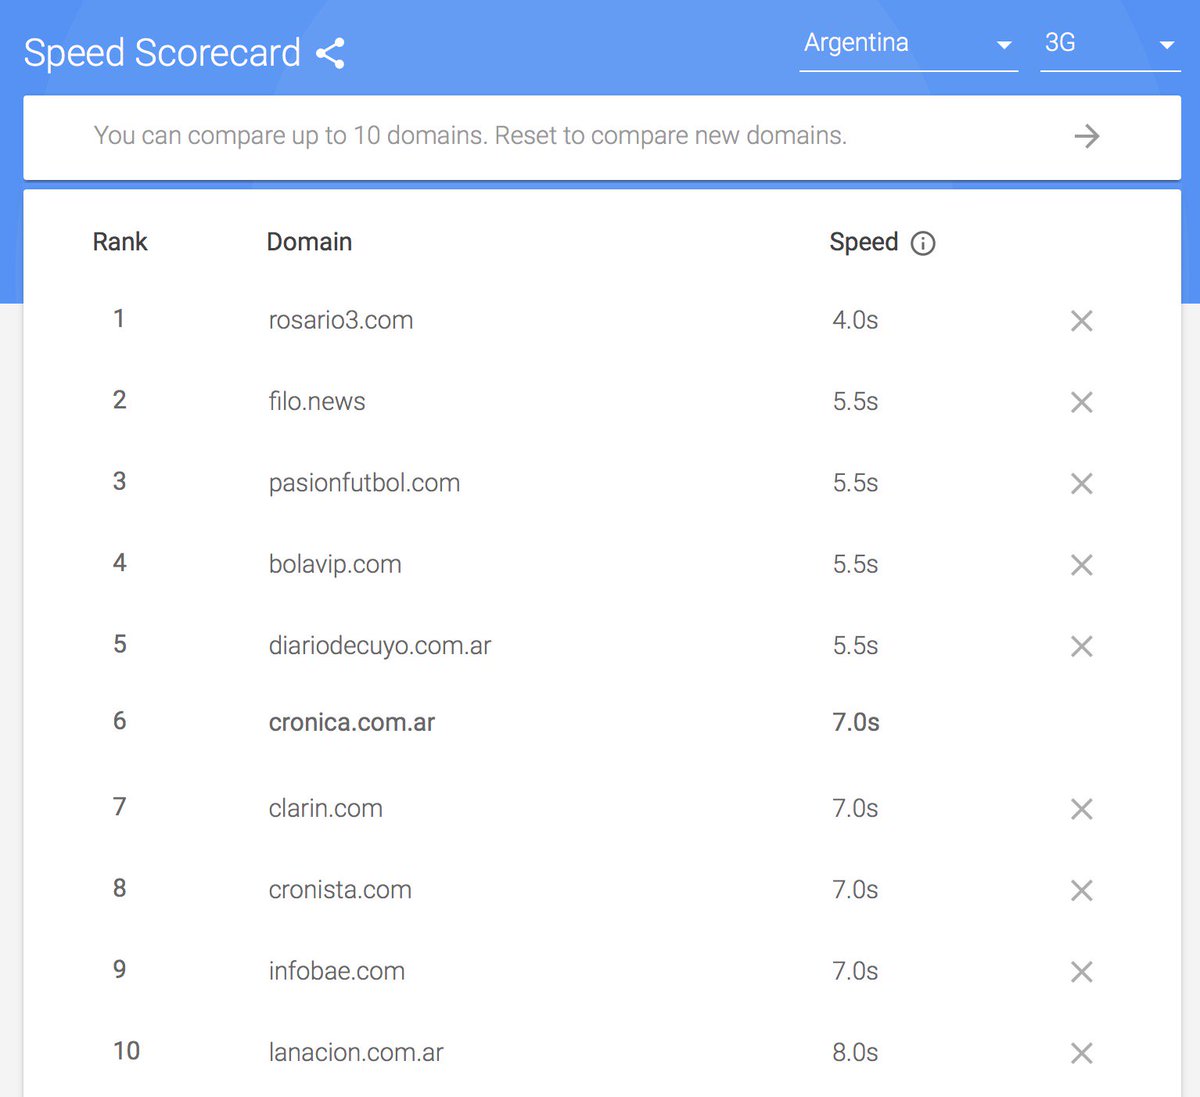The image size is (1200, 1097).
Task: Select rosario3.com domain text
Action: [x=341, y=320]
